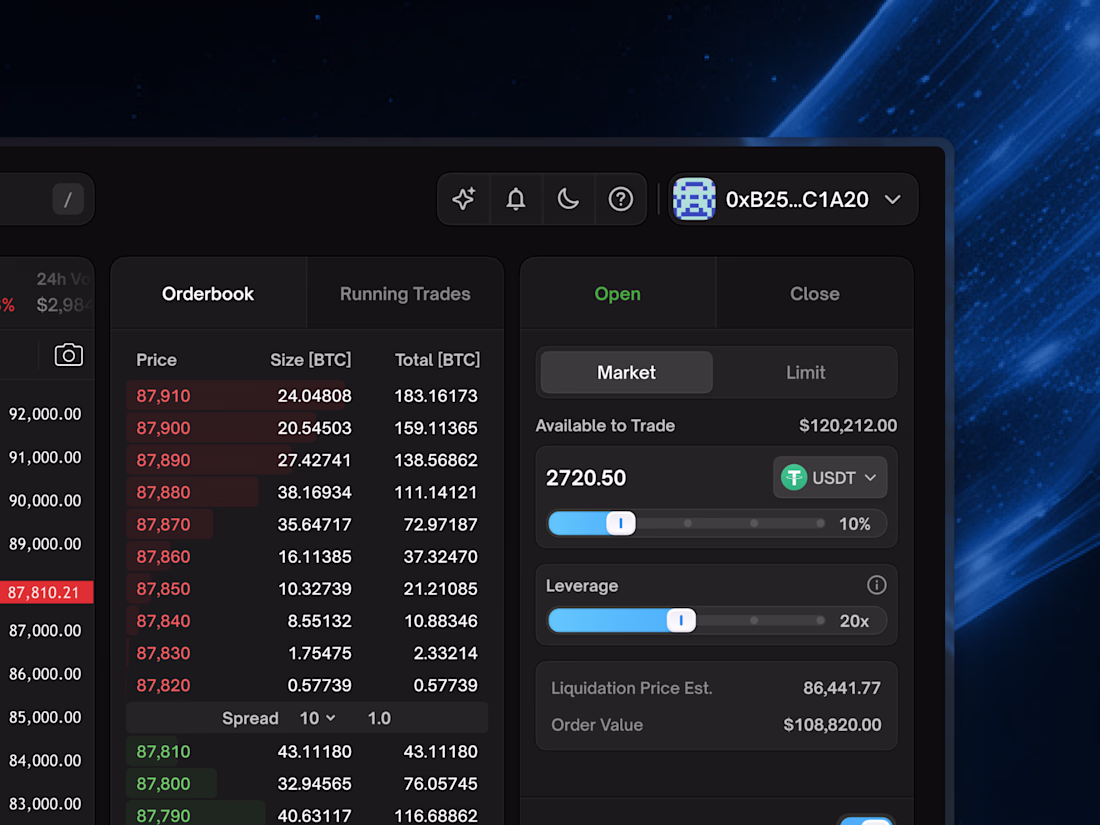
Task: Select the Close position tab
Action: click(814, 294)
